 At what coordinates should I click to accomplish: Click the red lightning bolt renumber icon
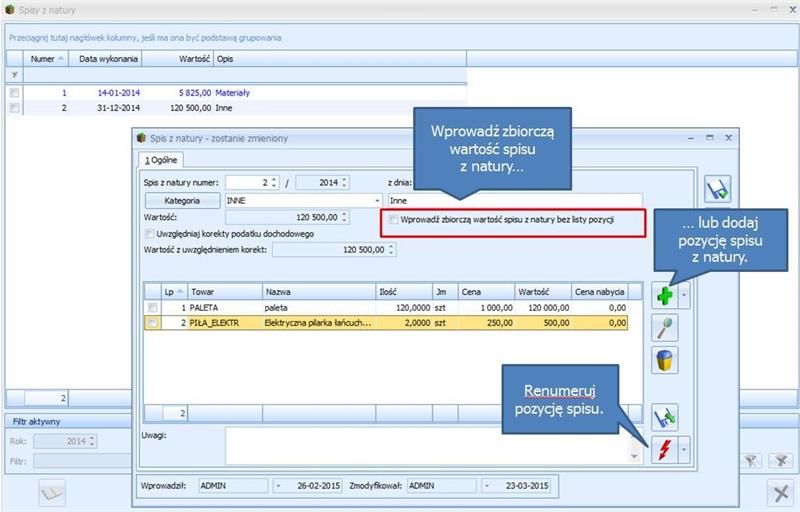click(x=664, y=451)
